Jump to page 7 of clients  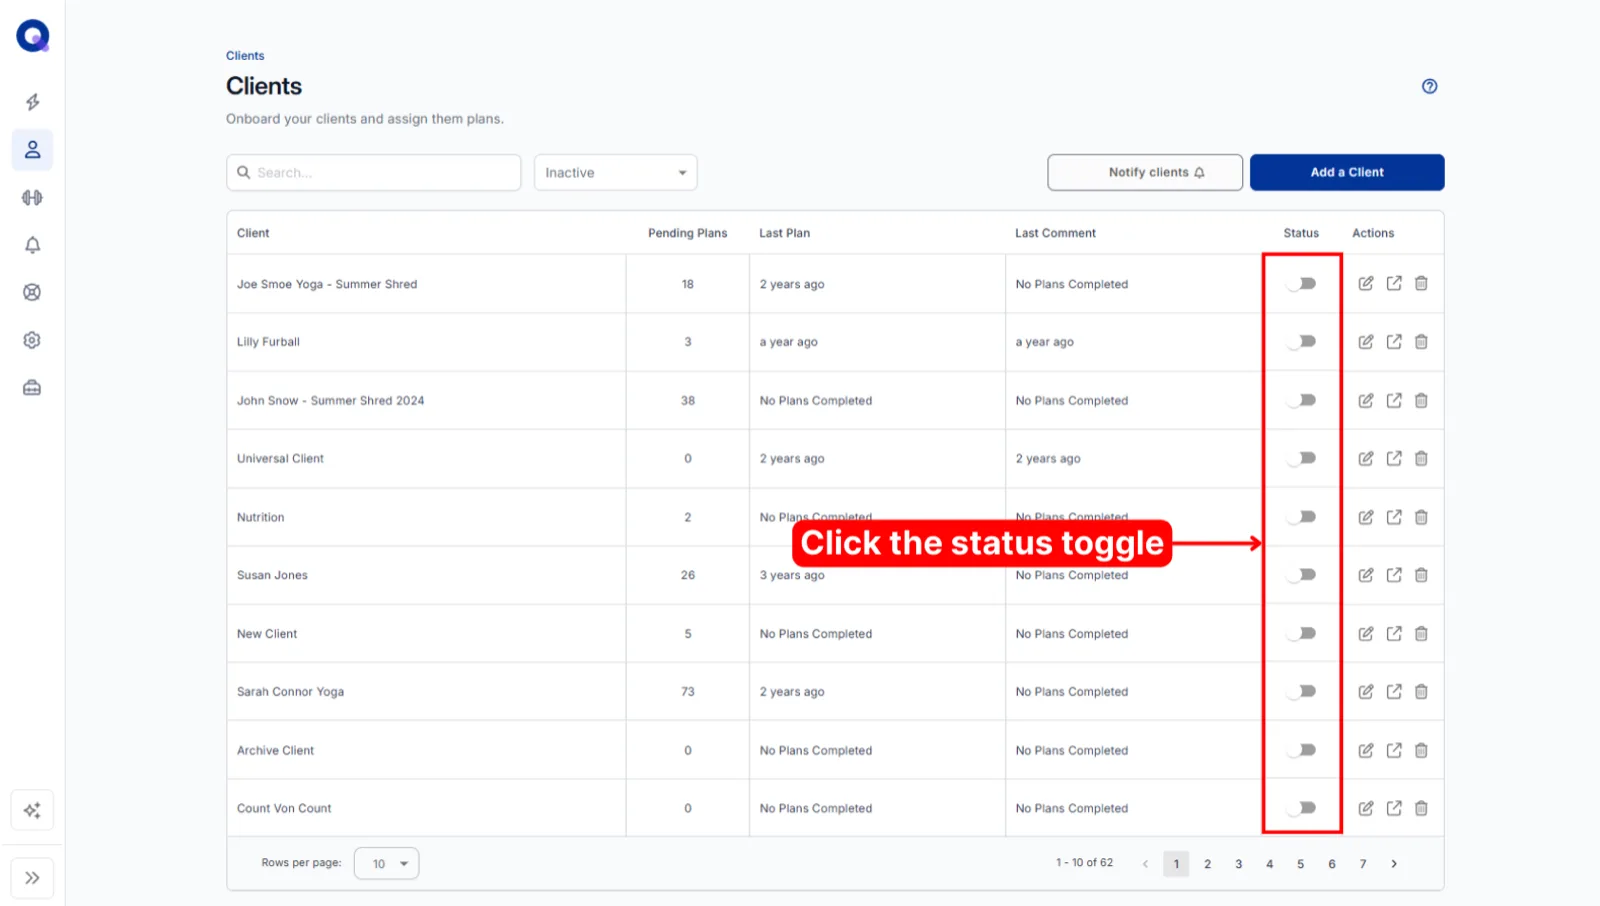point(1362,864)
